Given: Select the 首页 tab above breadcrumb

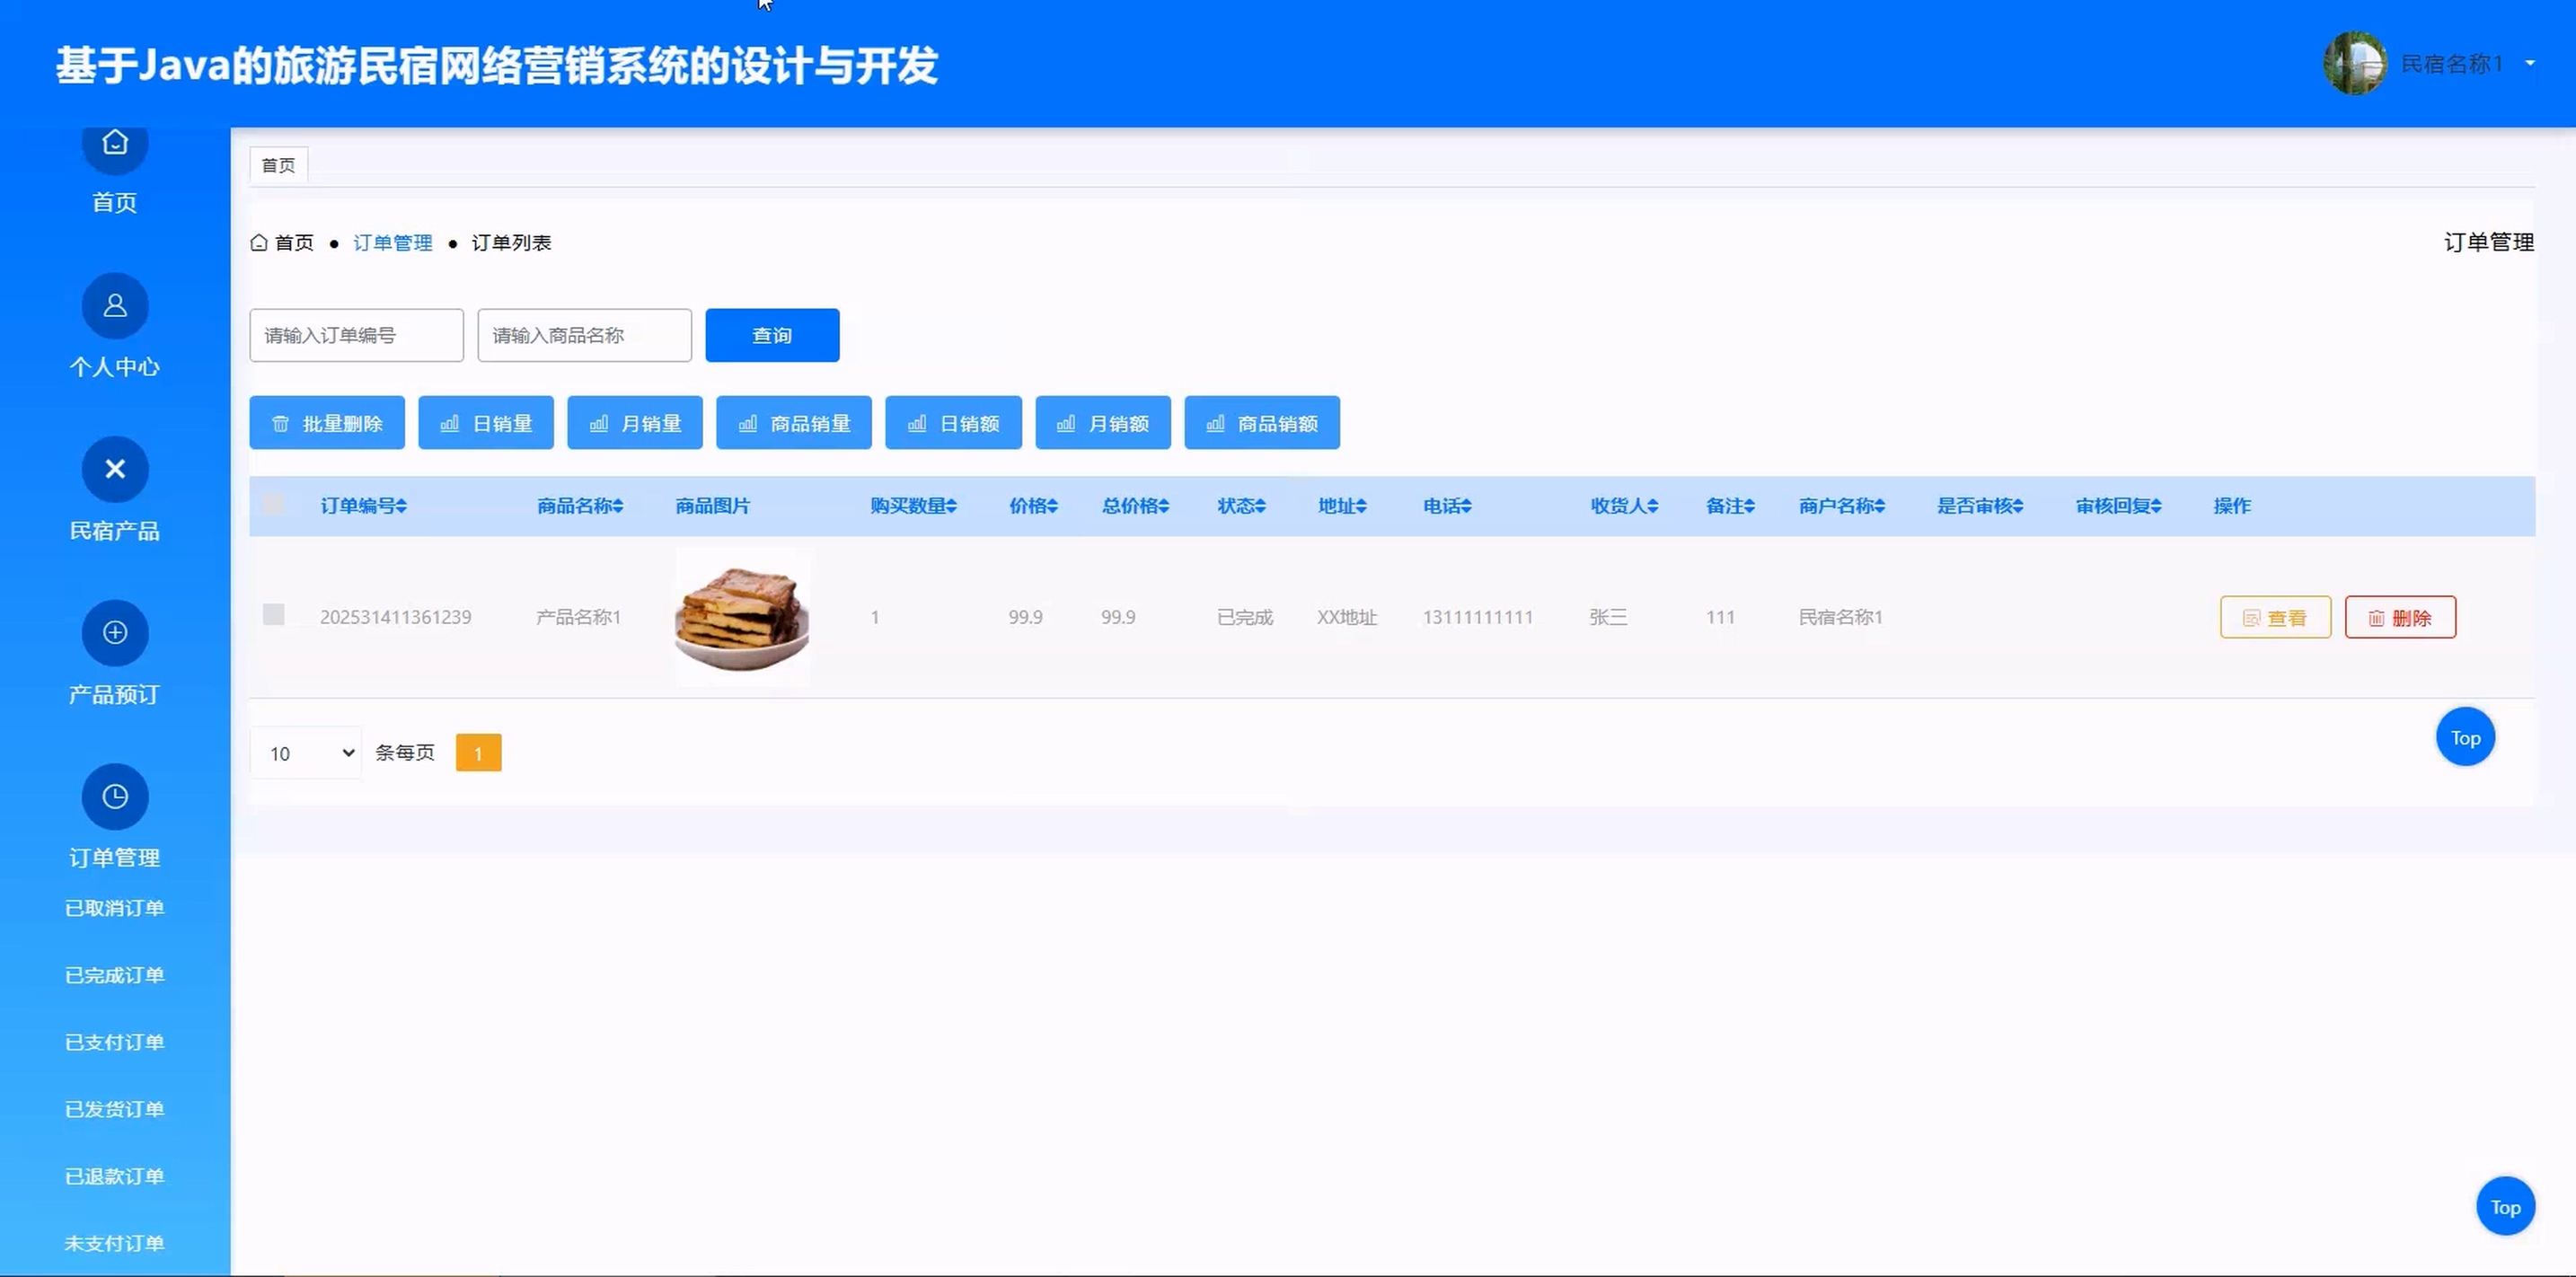Looking at the screenshot, I should [278, 165].
